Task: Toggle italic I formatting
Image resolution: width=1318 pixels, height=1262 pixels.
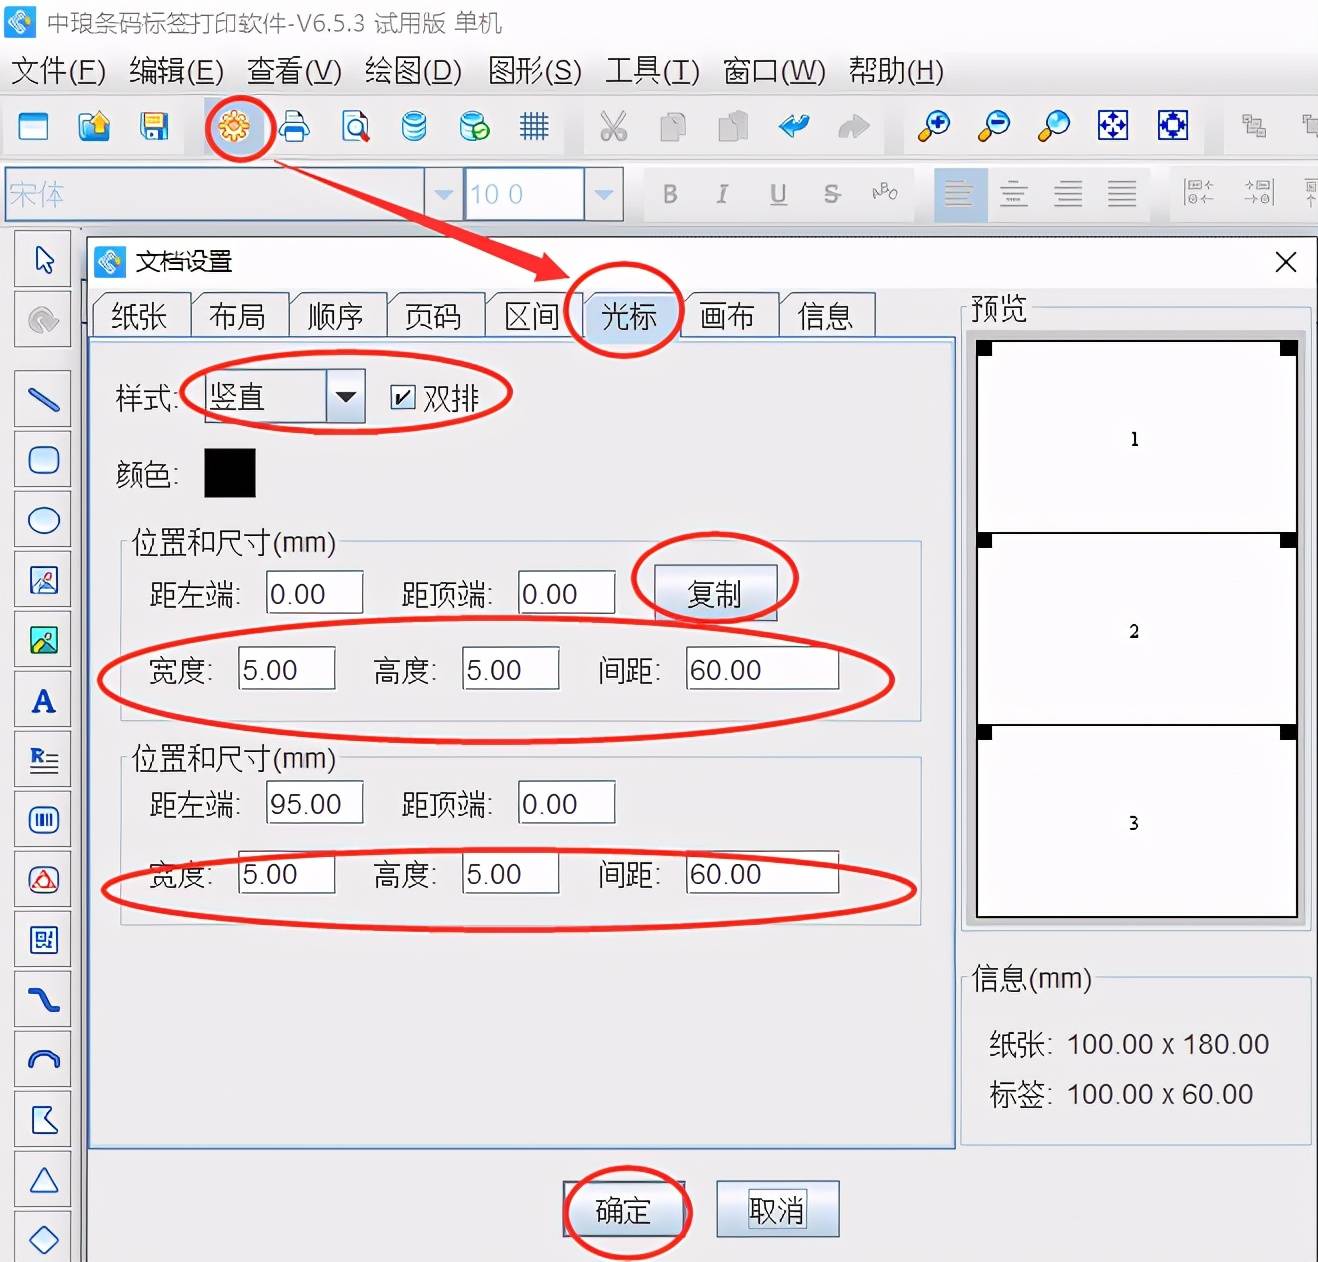Action: (x=722, y=194)
